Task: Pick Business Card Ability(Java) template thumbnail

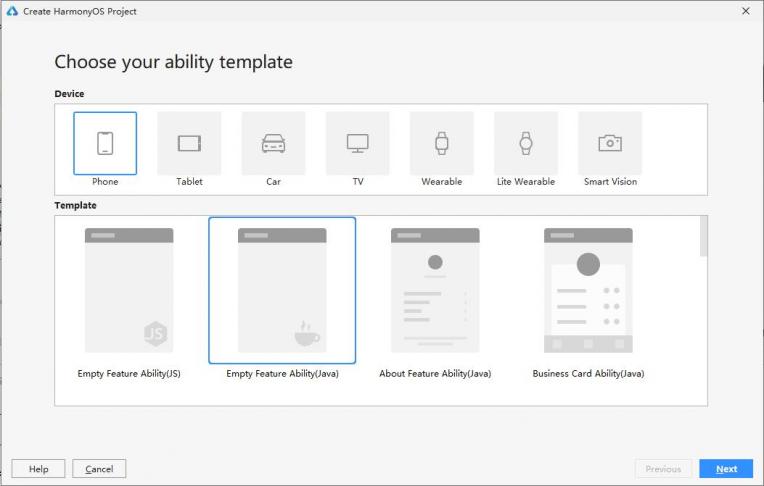Action: tap(588, 290)
